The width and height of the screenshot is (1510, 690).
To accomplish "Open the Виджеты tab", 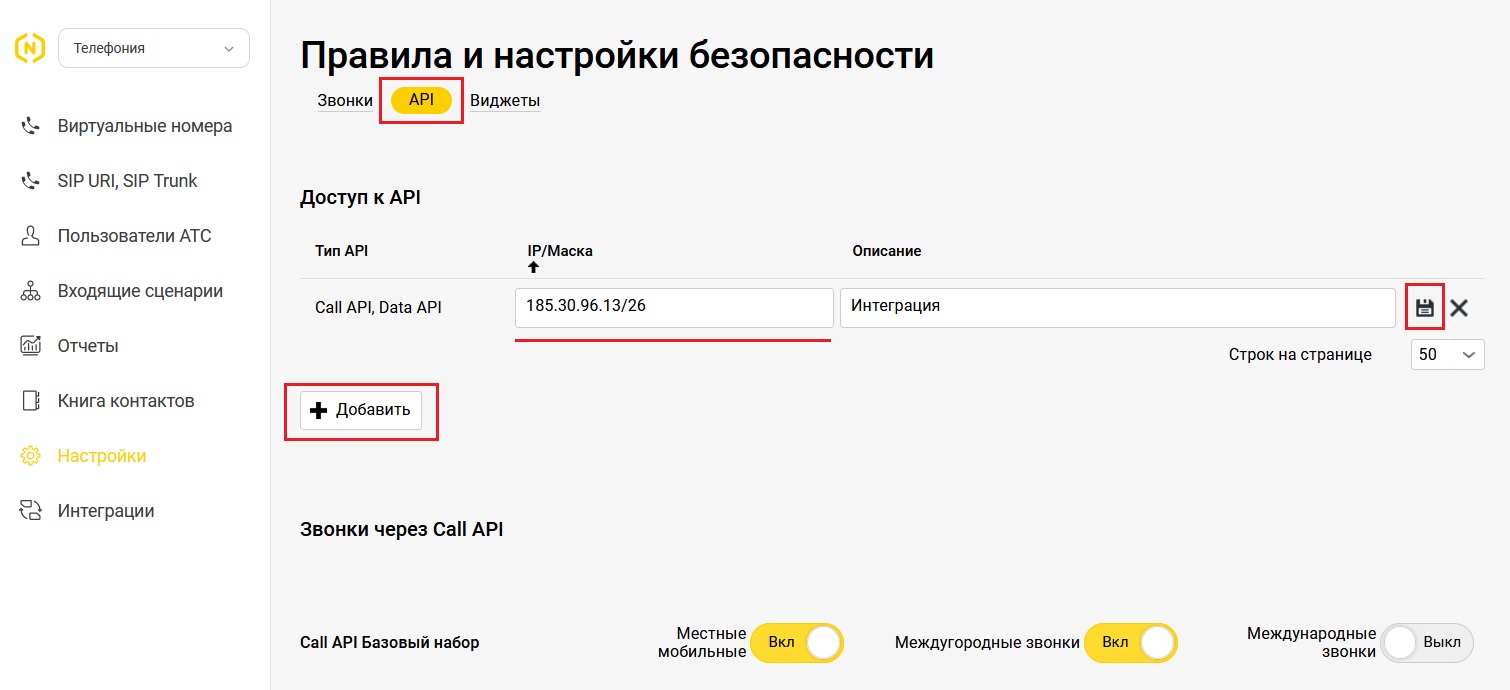I will coord(505,100).
